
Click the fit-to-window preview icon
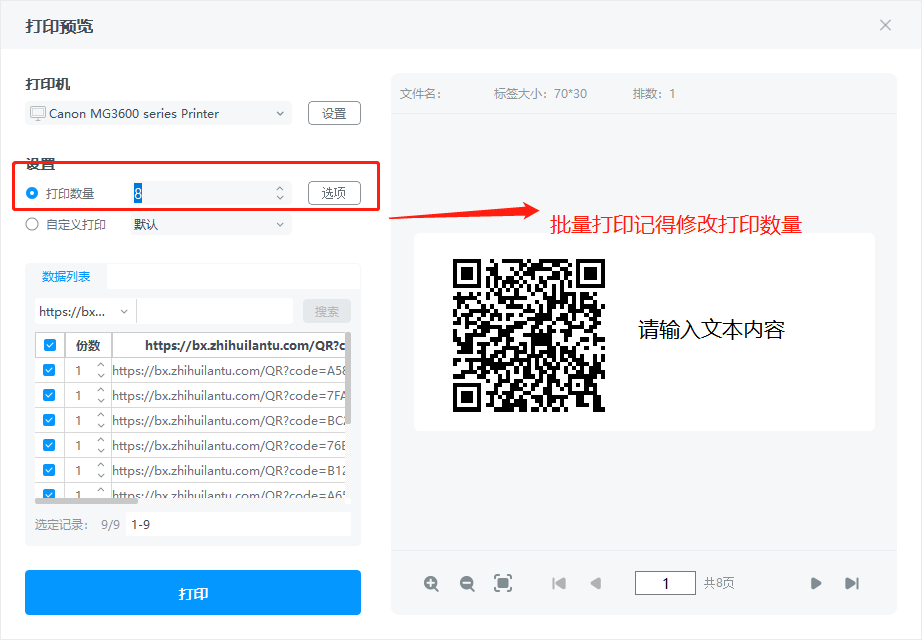click(503, 583)
